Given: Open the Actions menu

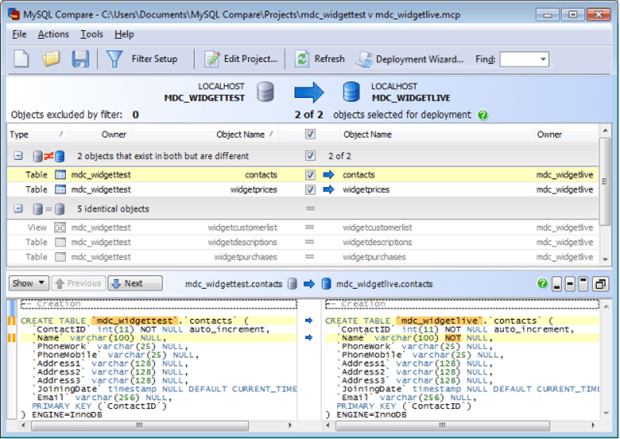Looking at the screenshot, I should pyautogui.click(x=53, y=34).
